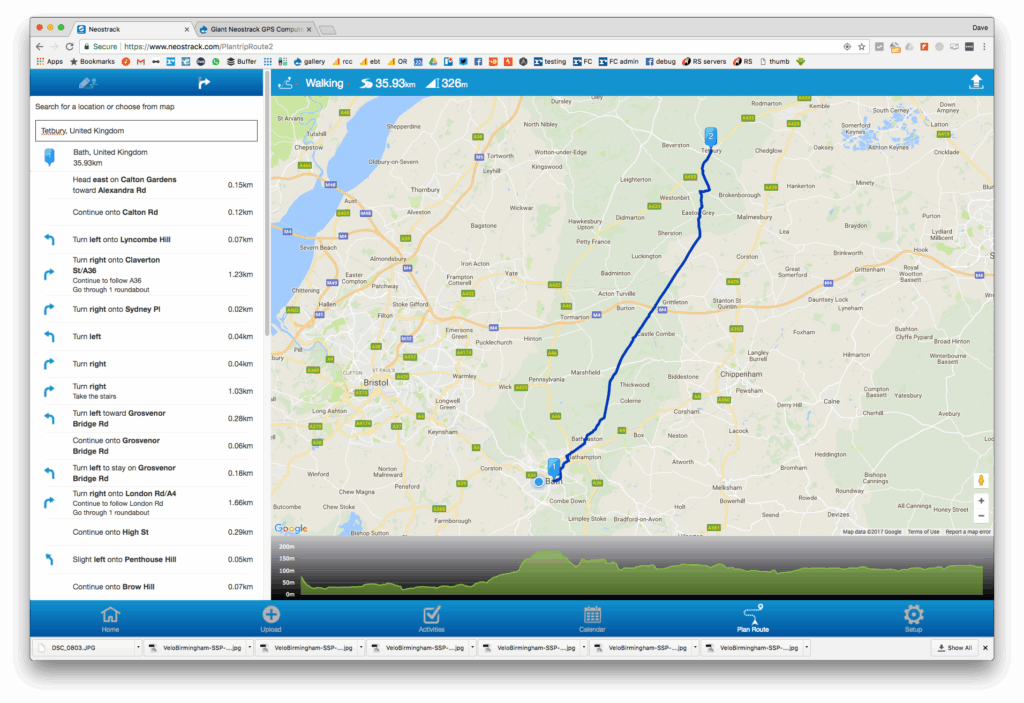1024x703 pixels.
Task: Select Turn left toward Grosvenor Bridge Rd
Action: point(146,418)
